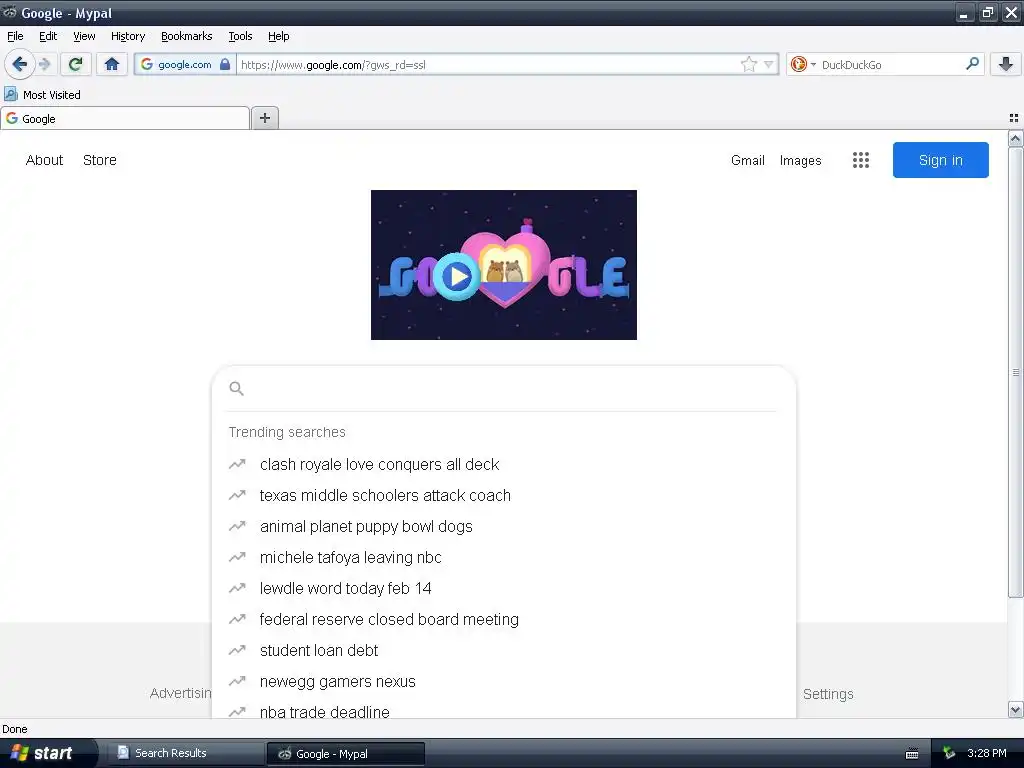Show the tab groups grid icon
This screenshot has width=1024, height=768.
pyautogui.click(x=1014, y=118)
